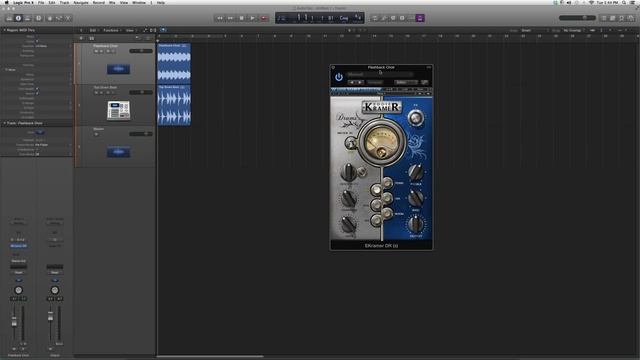Image resolution: width=640 pixels, height=360 pixels.
Task: Toggle Cycle mode next to LCD
Action: coord(375,18)
